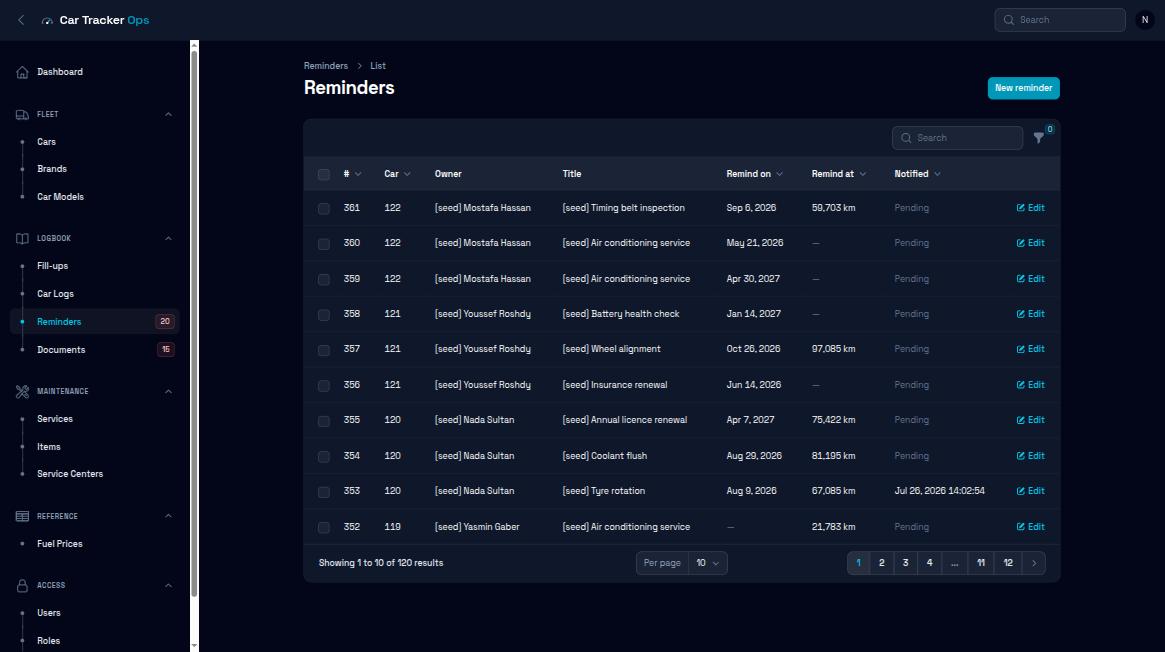The image size is (1165, 652).
Task: Click the pencil icon for reminder 352
Action: (x=1020, y=527)
